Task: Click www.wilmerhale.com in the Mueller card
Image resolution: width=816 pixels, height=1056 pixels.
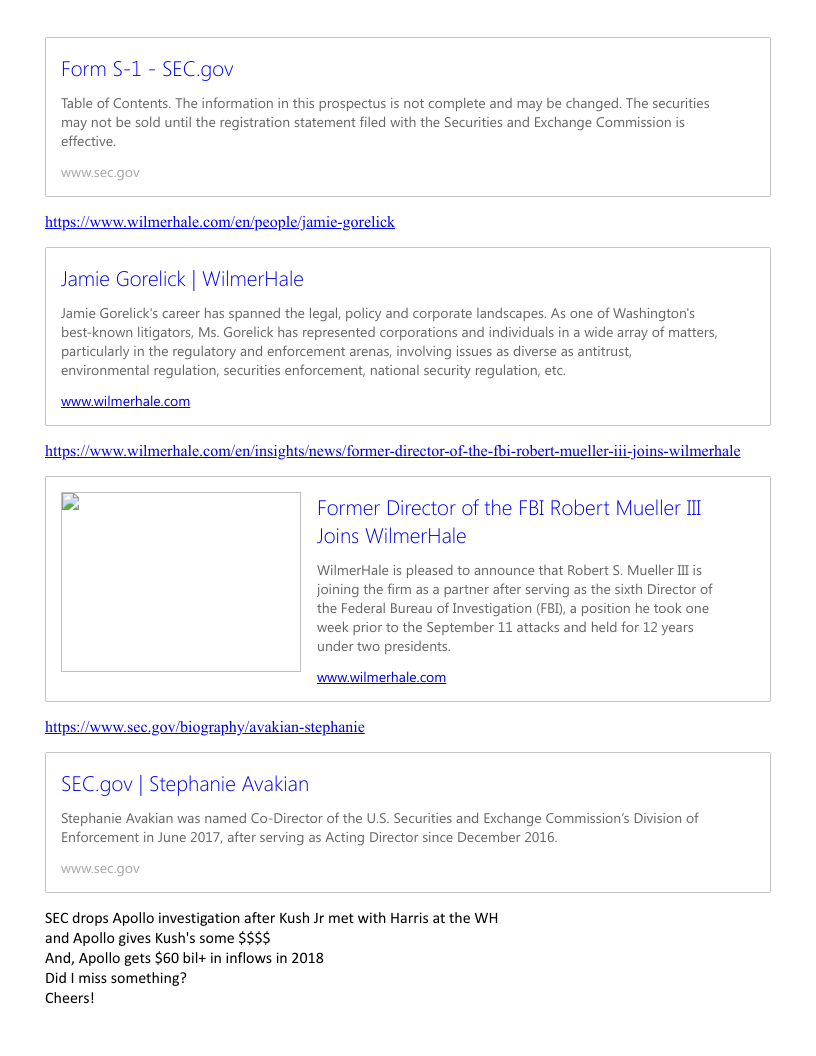Action: coord(381,677)
